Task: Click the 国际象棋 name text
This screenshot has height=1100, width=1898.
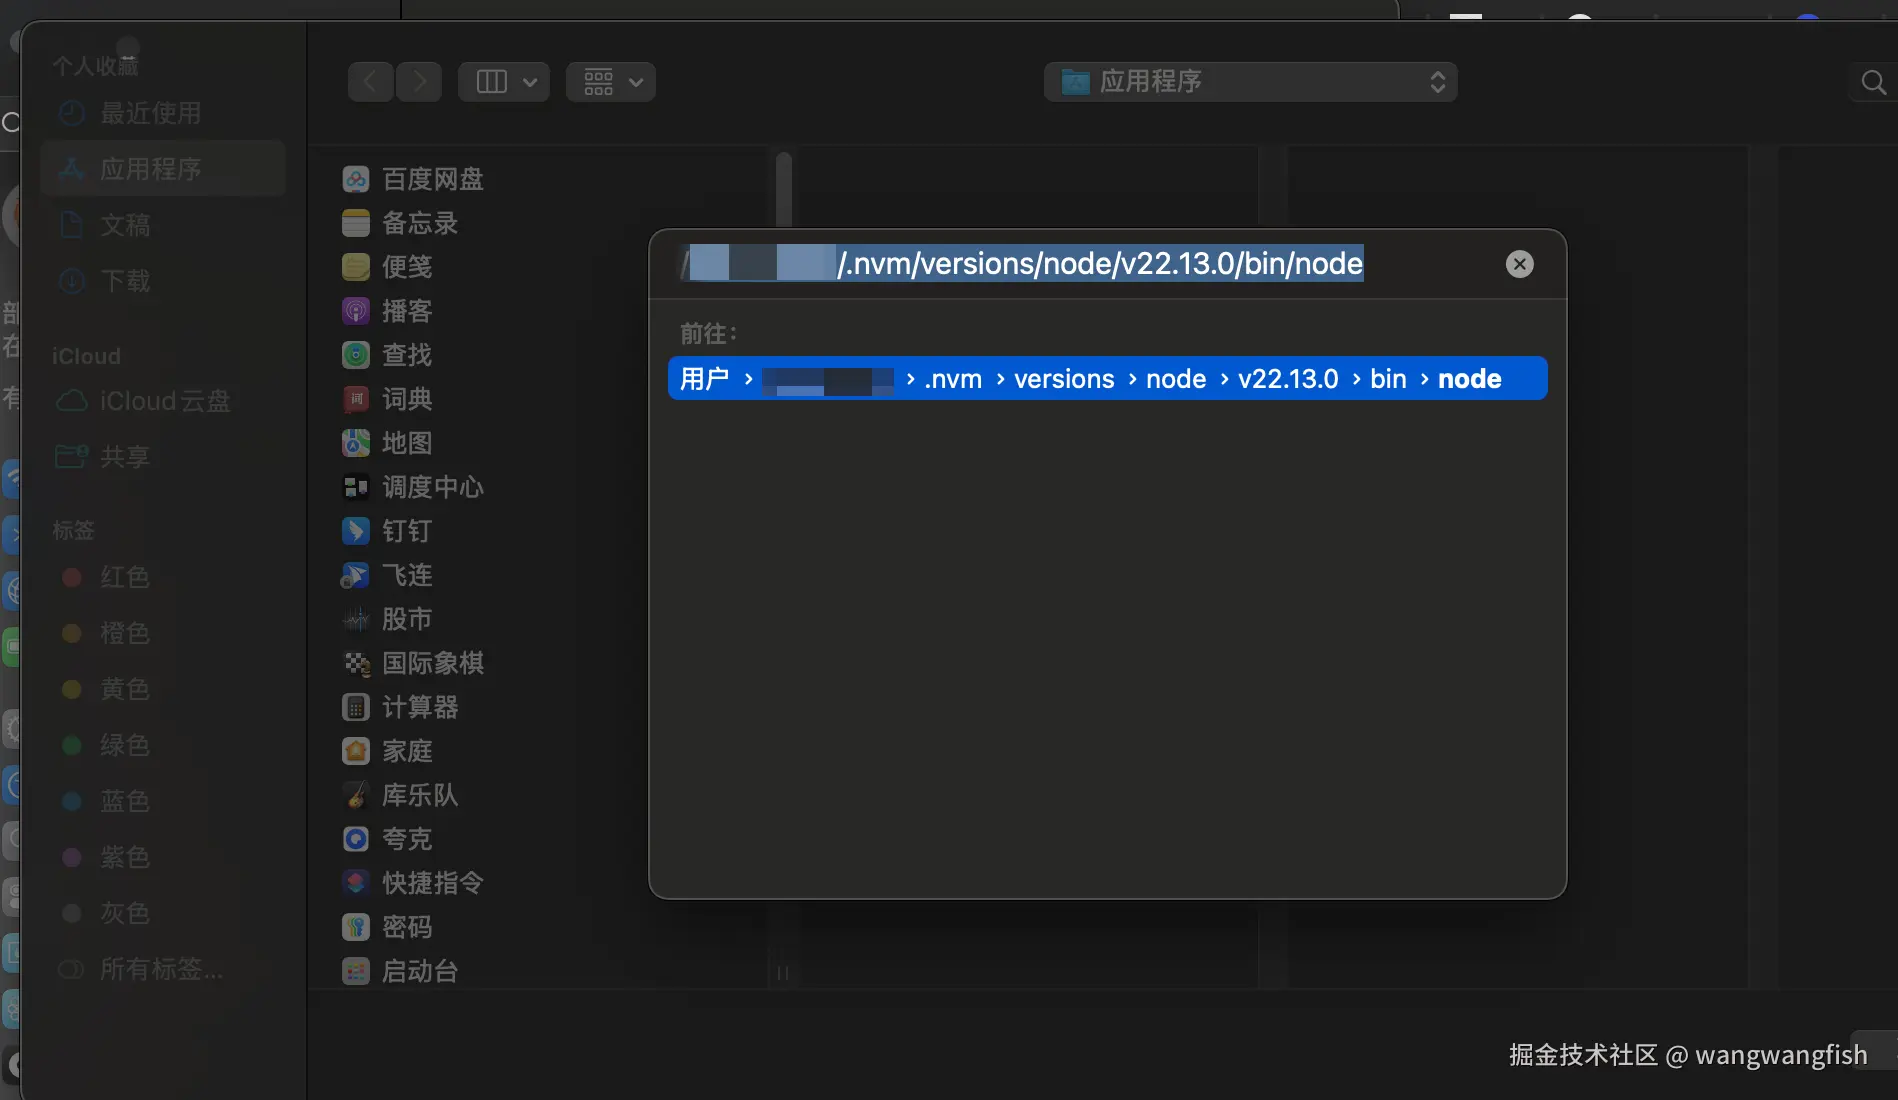Action: 433,663
